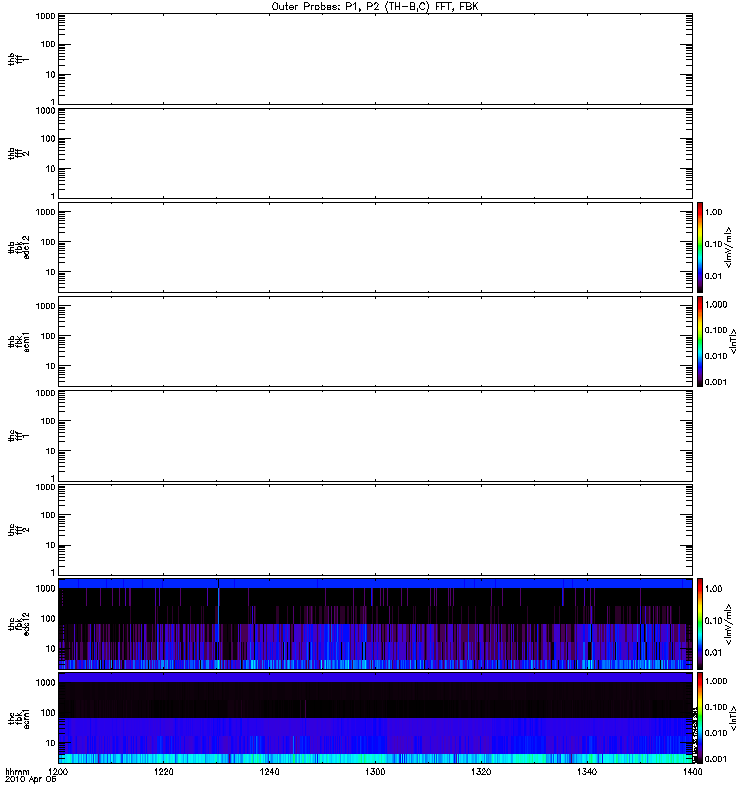Click the '1.000' value on thc scm1 color bar
This screenshot has width=750, height=800.
pos(716,681)
